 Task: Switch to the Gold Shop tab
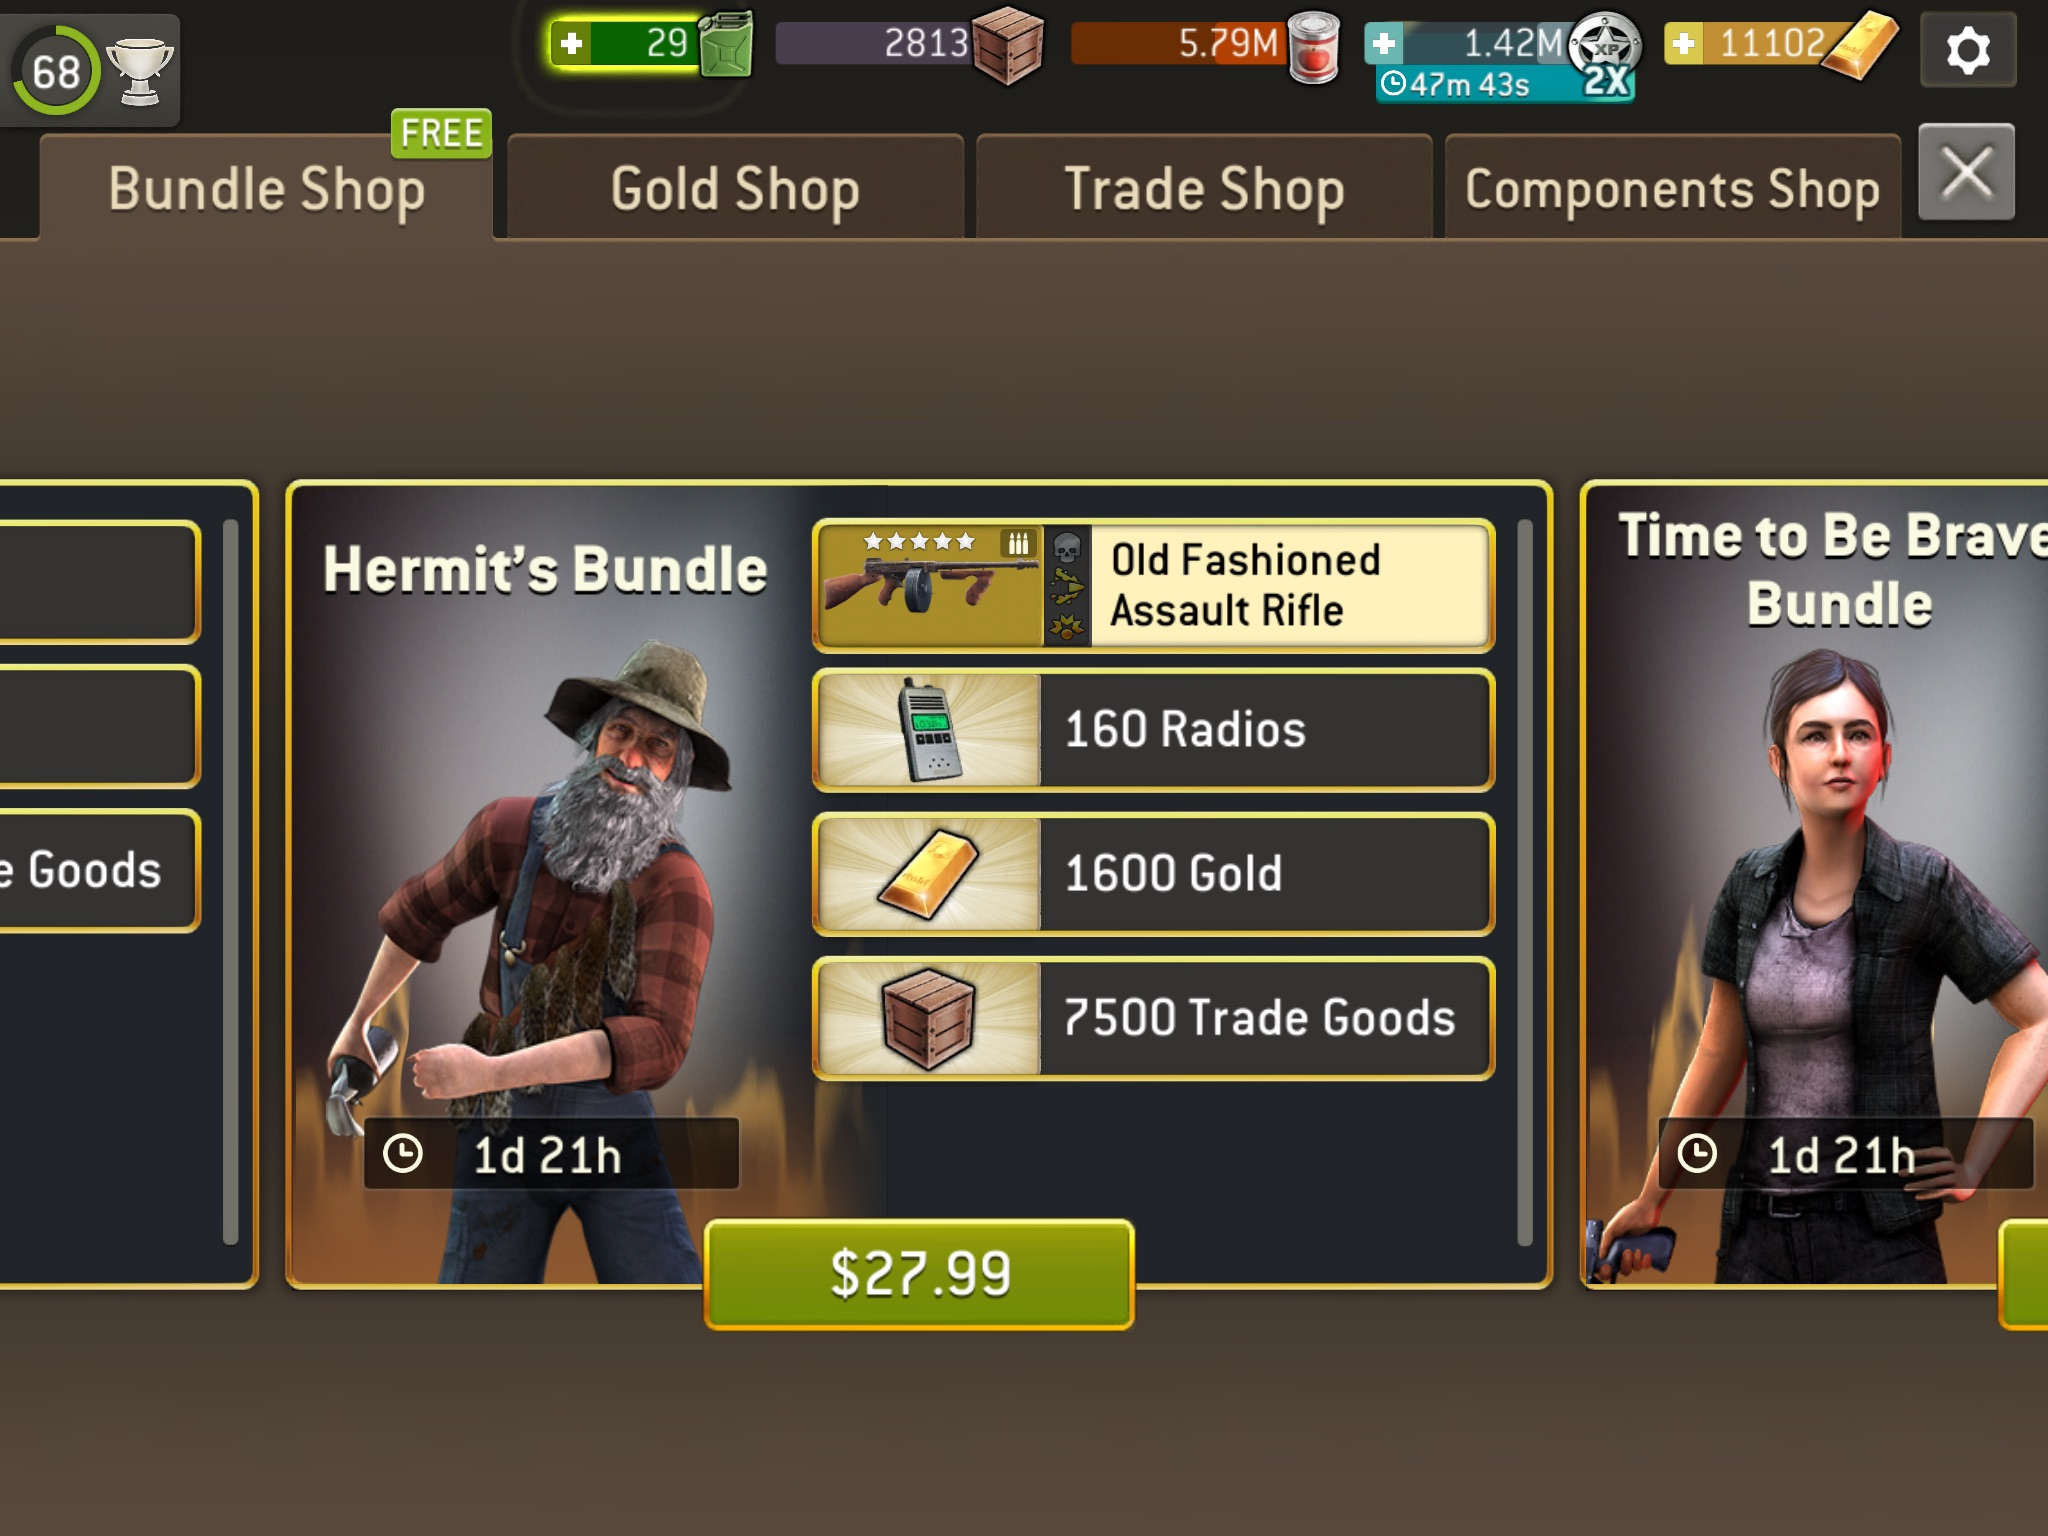point(735,188)
